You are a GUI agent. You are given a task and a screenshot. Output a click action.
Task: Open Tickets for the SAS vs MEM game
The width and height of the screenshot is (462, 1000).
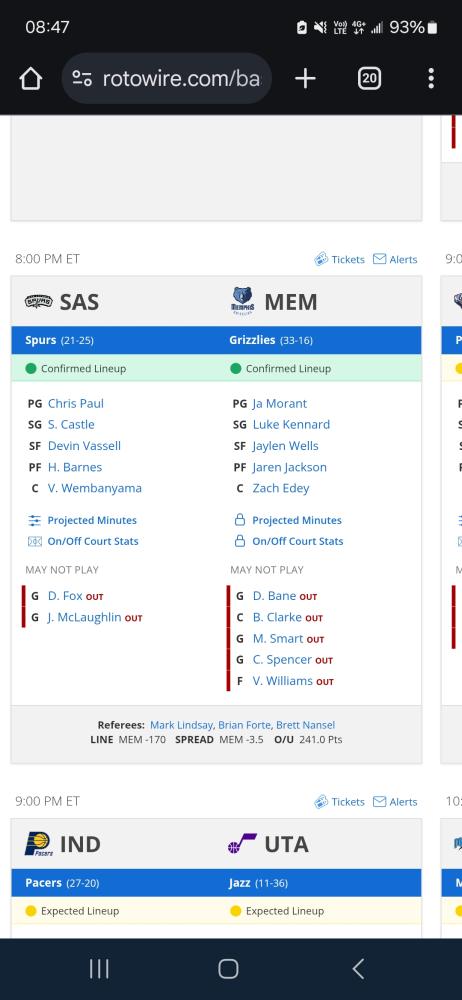click(x=339, y=260)
